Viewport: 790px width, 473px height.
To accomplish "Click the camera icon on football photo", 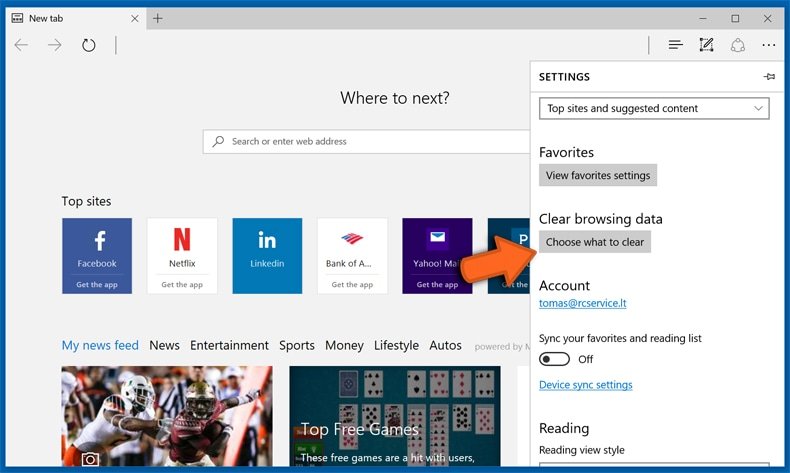I will click(90, 459).
